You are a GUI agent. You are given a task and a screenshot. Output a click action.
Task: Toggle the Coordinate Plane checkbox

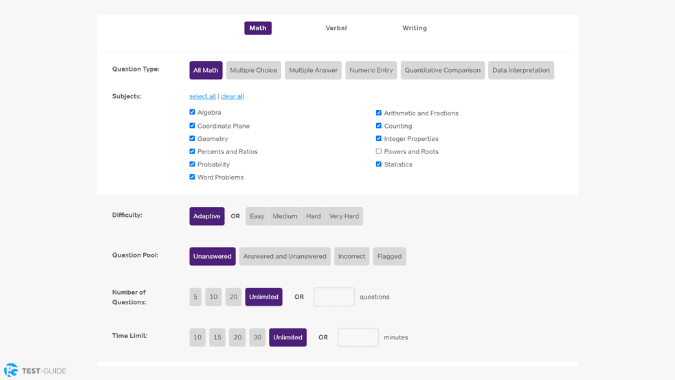pos(192,126)
